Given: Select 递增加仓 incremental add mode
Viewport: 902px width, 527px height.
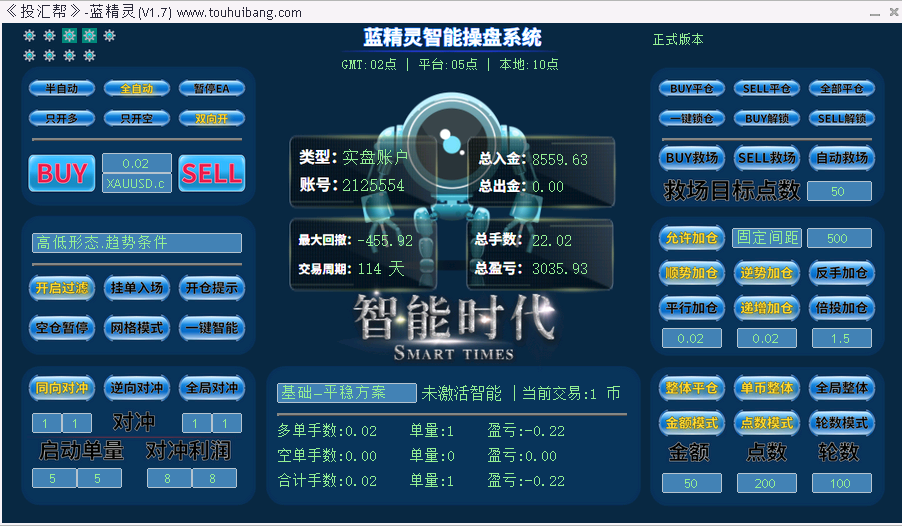Looking at the screenshot, I should click(x=767, y=308).
